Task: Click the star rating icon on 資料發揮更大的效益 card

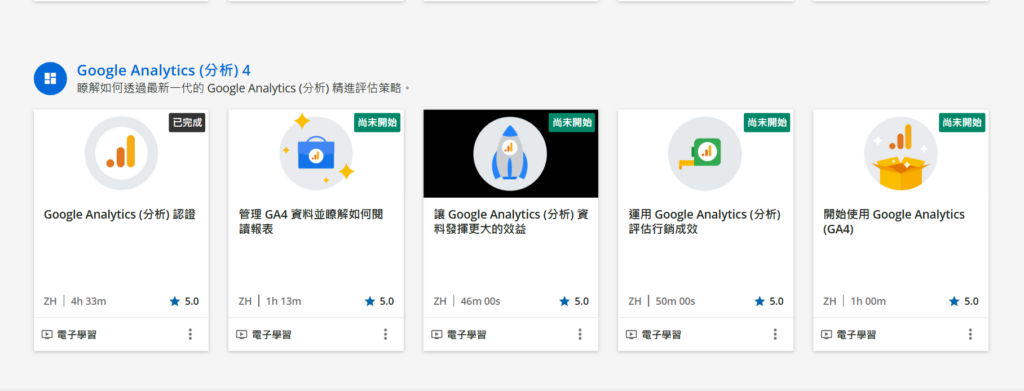Action: pyautogui.click(x=564, y=301)
